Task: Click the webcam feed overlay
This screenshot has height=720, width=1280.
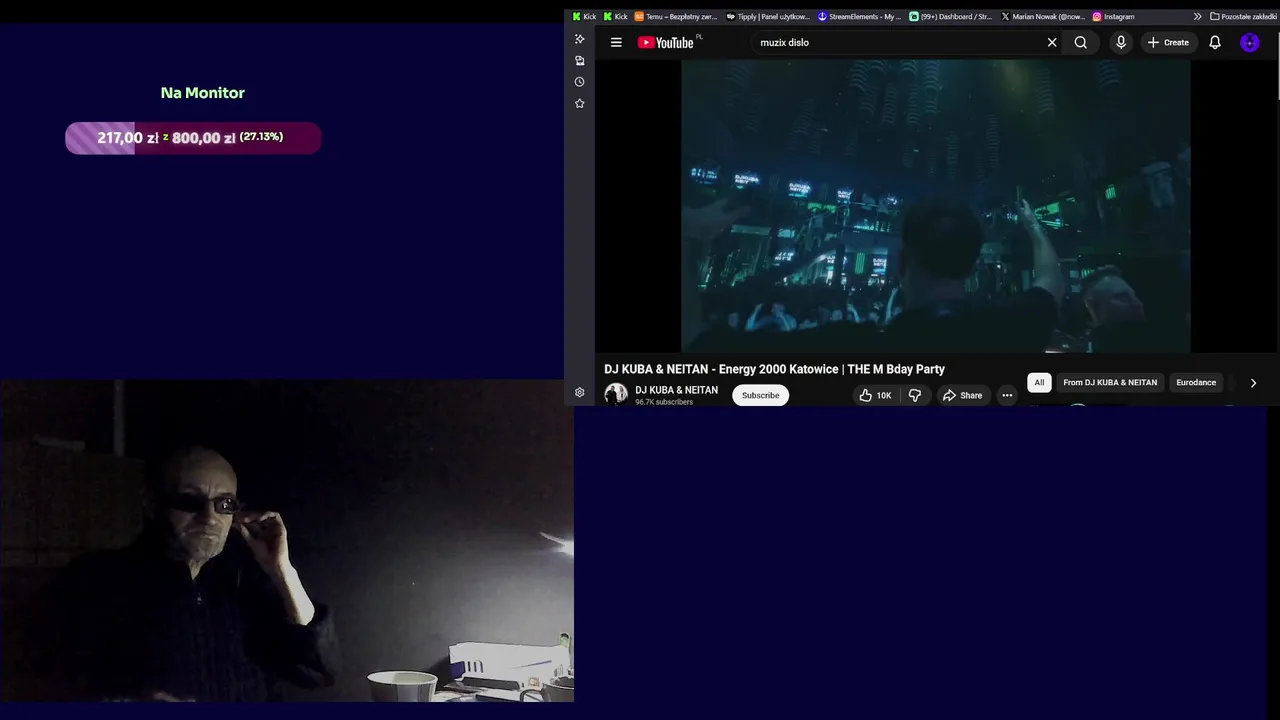Action: click(x=287, y=540)
